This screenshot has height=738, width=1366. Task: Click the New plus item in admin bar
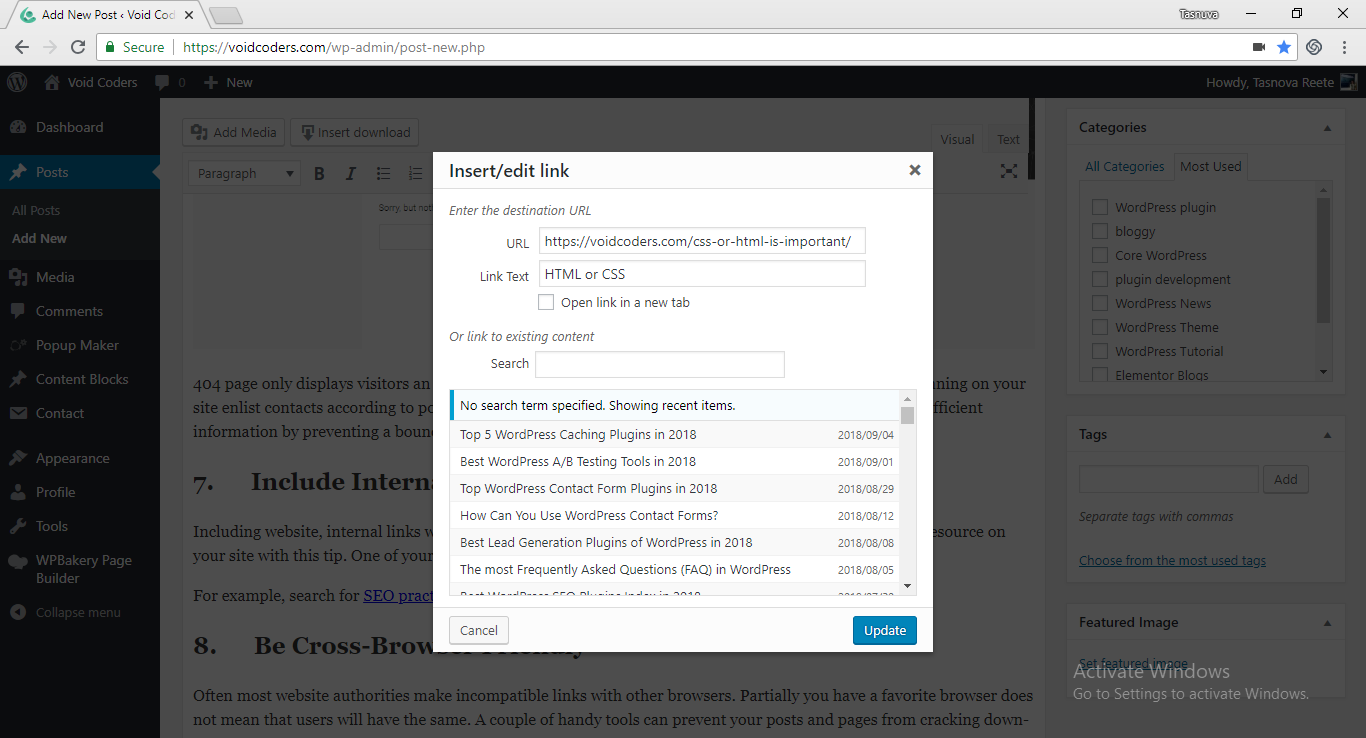pyautogui.click(x=228, y=82)
